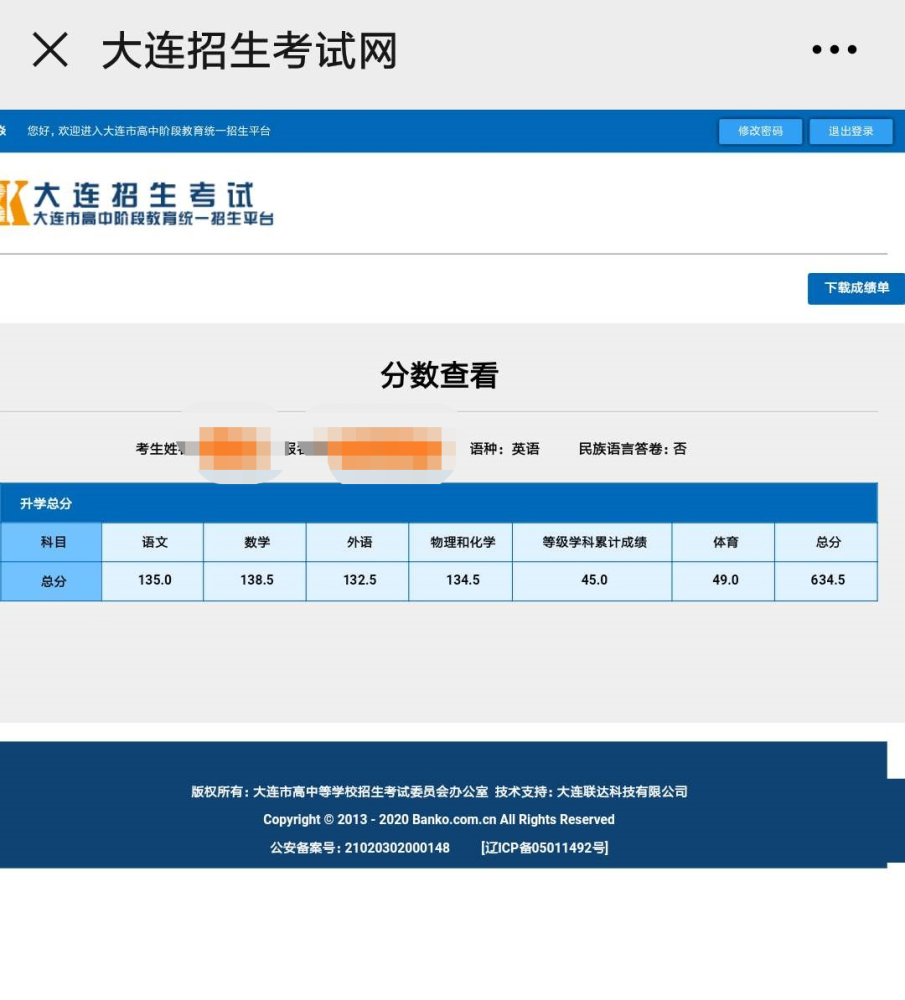Click the 科目 header cell
The image size is (905, 1000).
tap(51, 542)
